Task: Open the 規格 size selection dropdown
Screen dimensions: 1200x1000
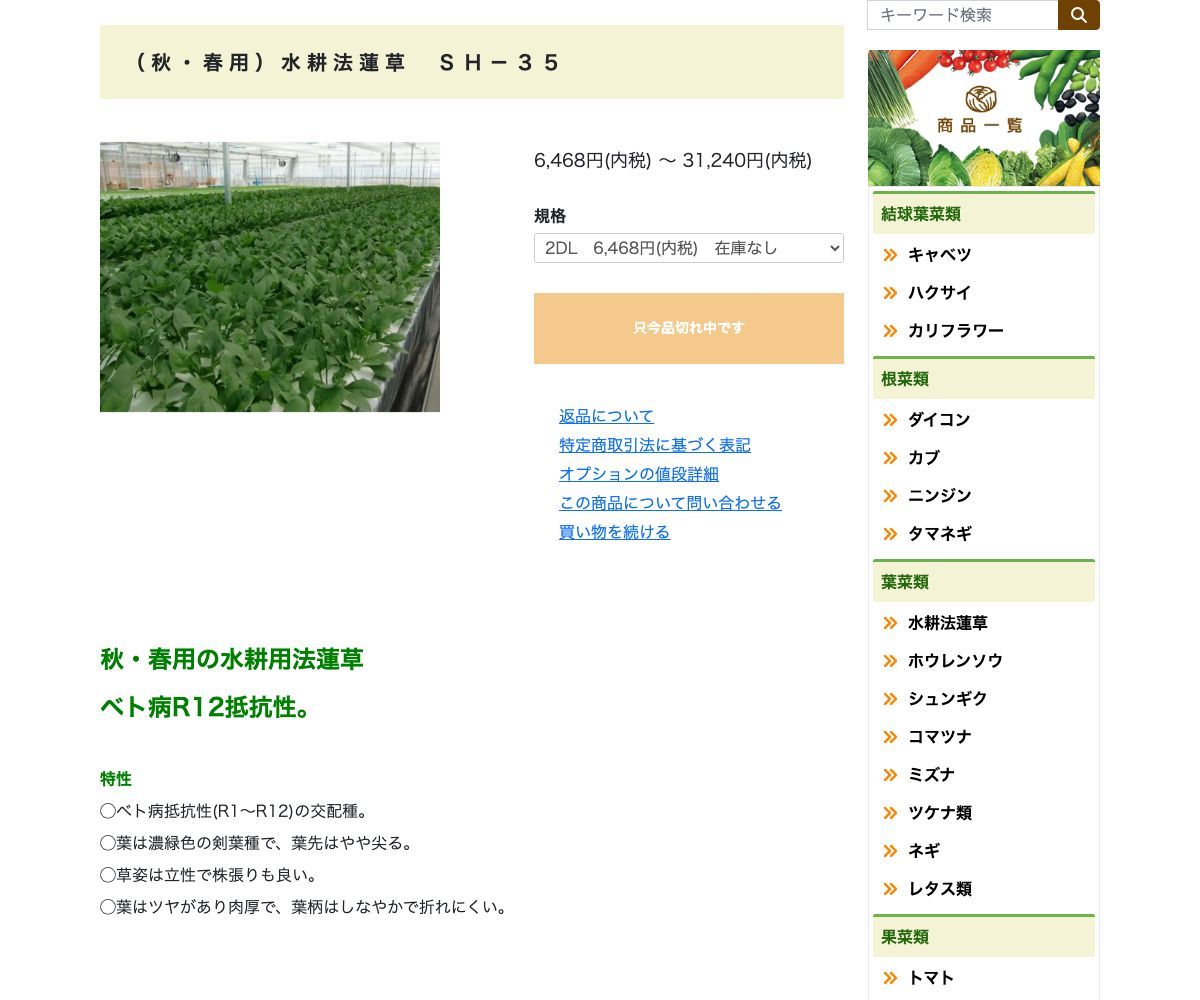Action: [688, 248]
